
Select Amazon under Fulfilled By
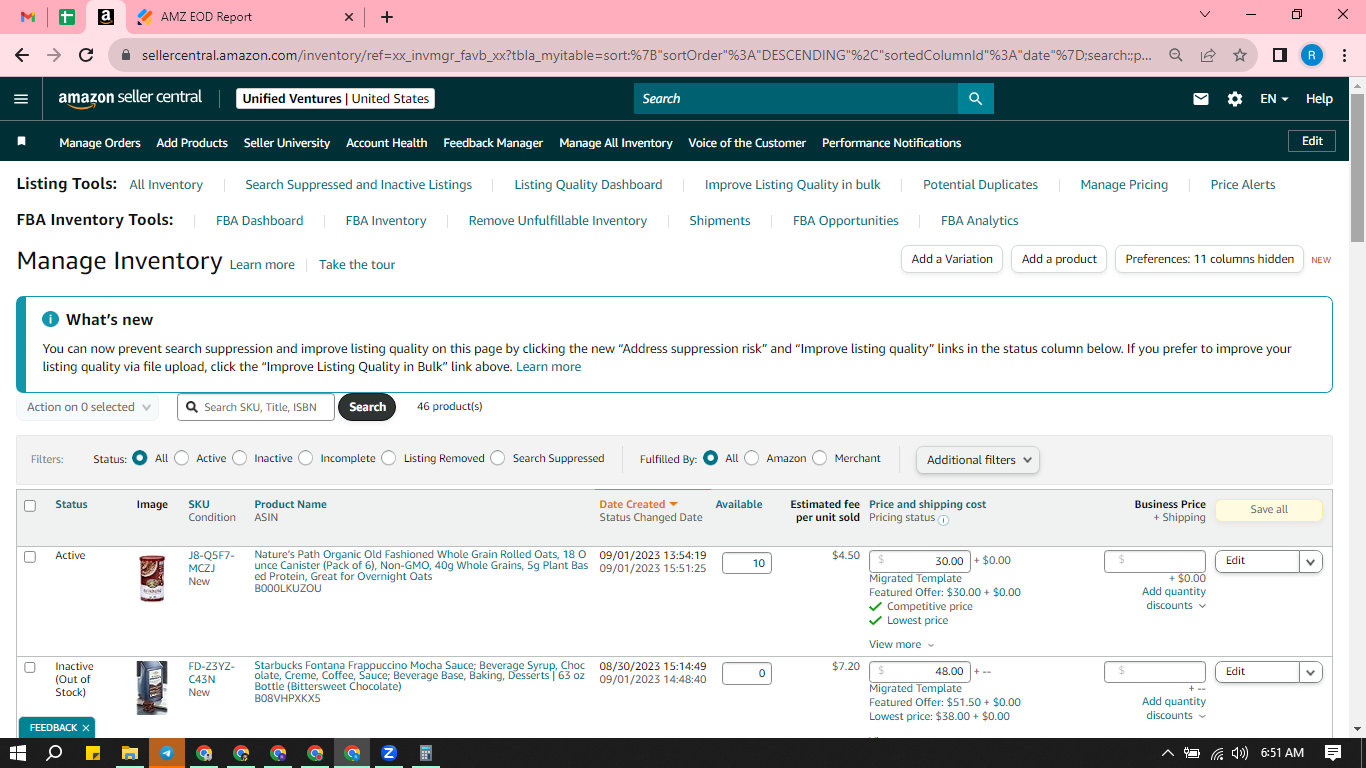751,458
